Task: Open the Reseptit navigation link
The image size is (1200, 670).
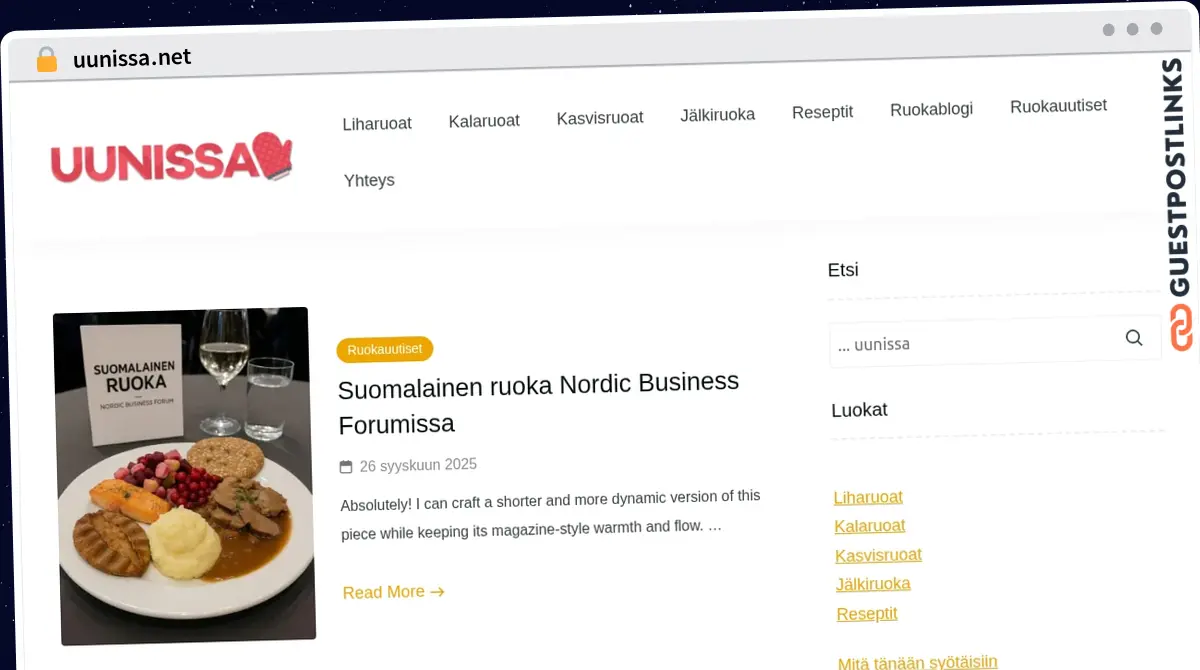Action: [x=822, y=112]
